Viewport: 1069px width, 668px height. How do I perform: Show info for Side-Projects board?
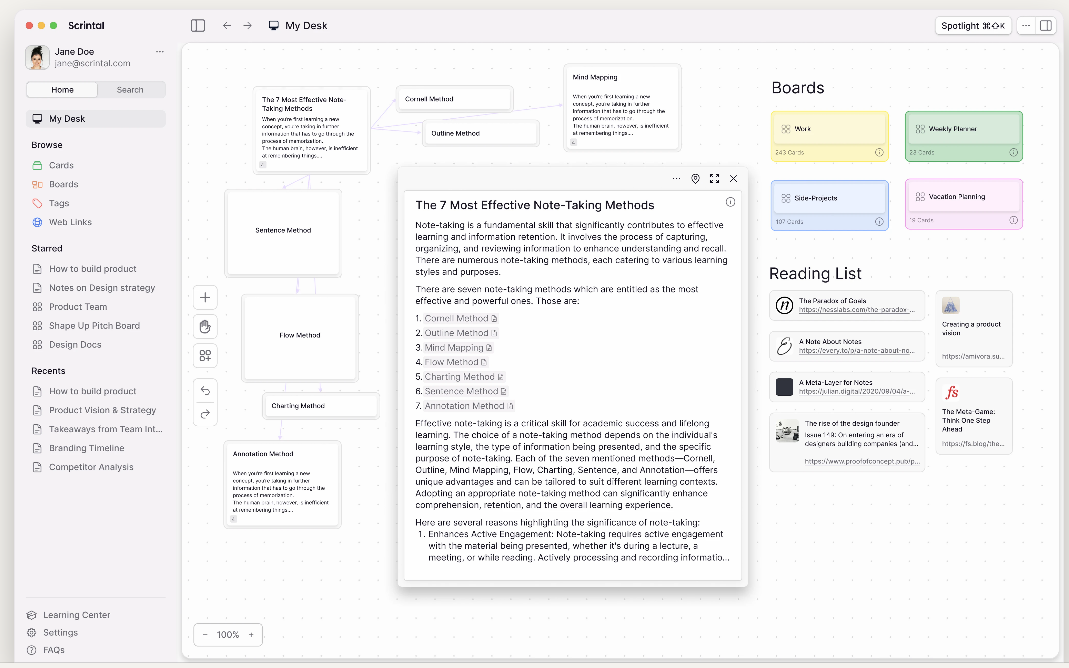(879, 222)
